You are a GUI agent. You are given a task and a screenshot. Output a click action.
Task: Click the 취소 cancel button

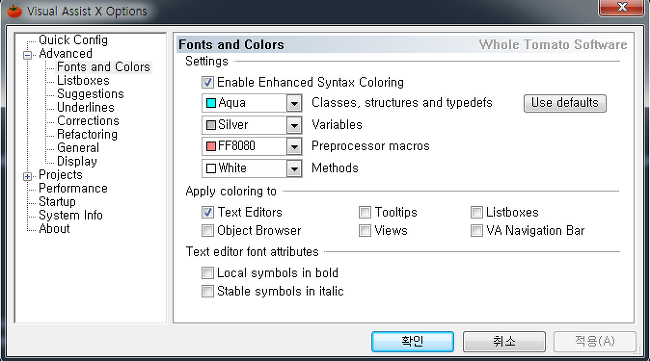(x=504, y=341)
